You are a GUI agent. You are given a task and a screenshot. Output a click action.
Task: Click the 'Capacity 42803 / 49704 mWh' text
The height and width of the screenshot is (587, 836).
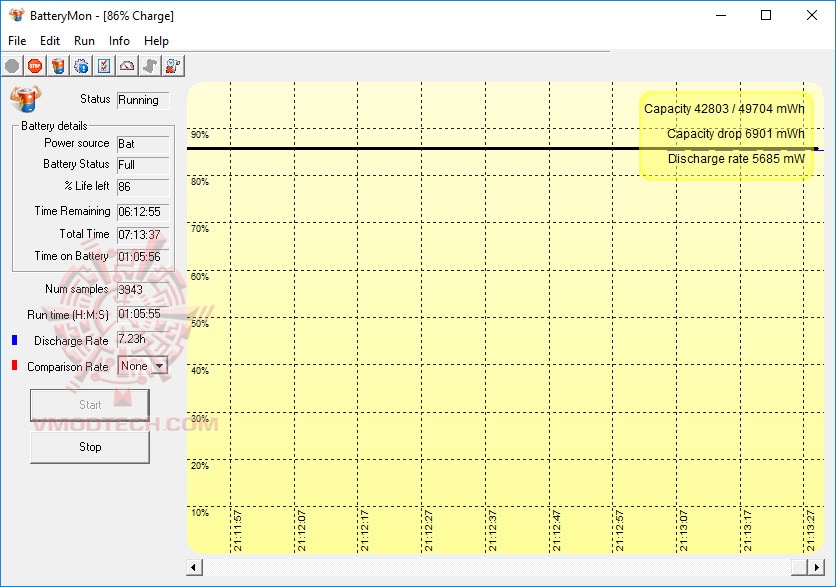point(724,109)
